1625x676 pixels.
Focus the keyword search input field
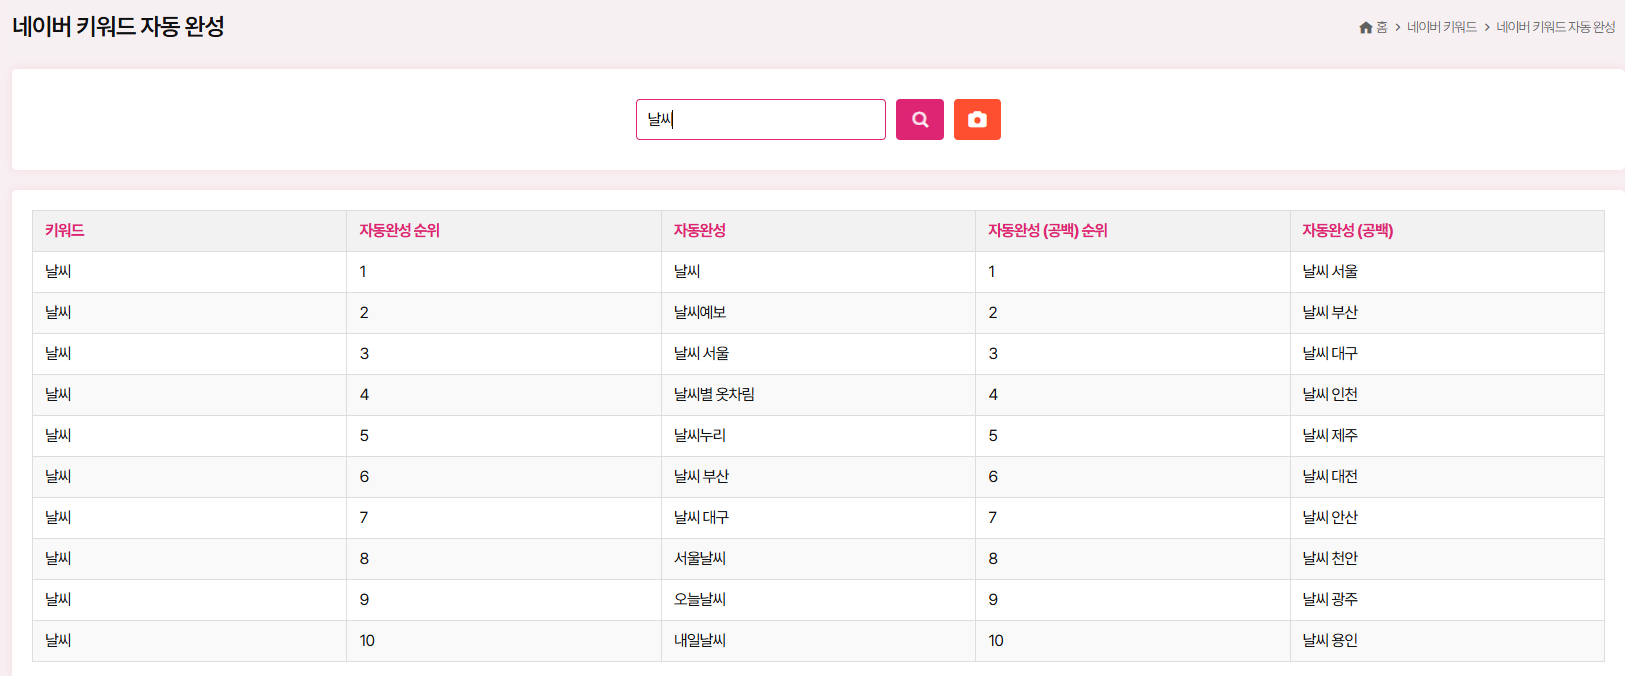coord(761,119)
